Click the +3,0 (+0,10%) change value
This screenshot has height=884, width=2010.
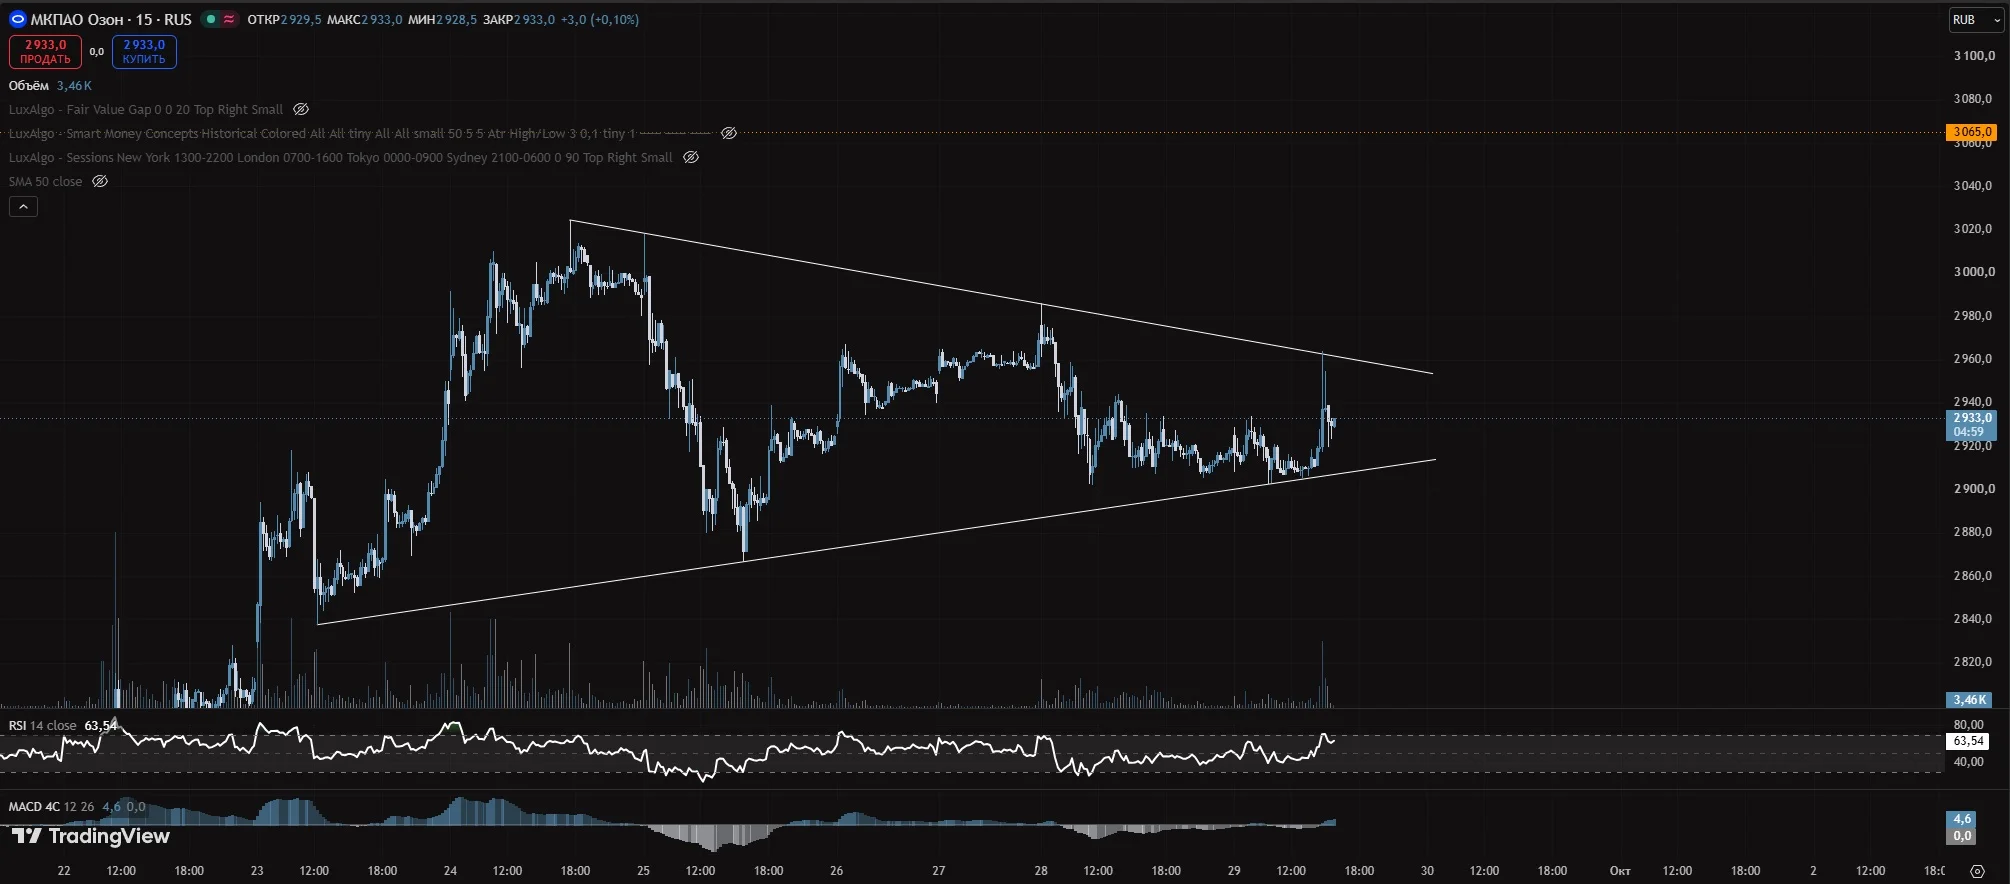tap(599, 19)
